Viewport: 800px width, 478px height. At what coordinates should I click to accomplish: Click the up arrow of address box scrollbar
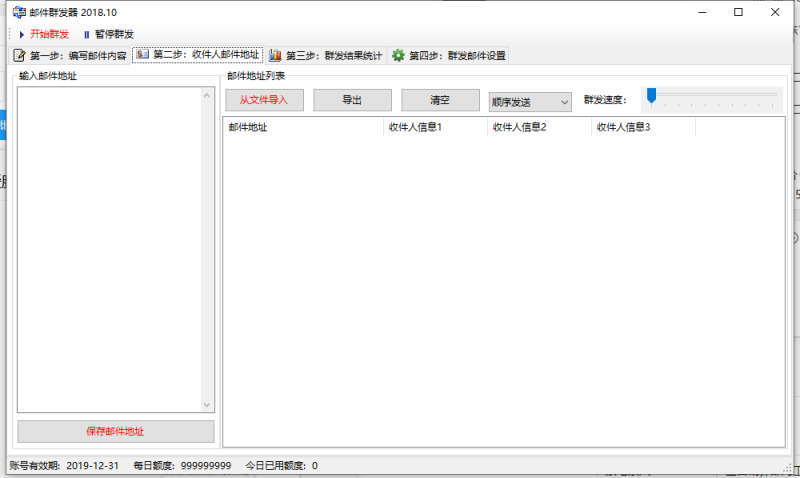click(x=207, y=96)
